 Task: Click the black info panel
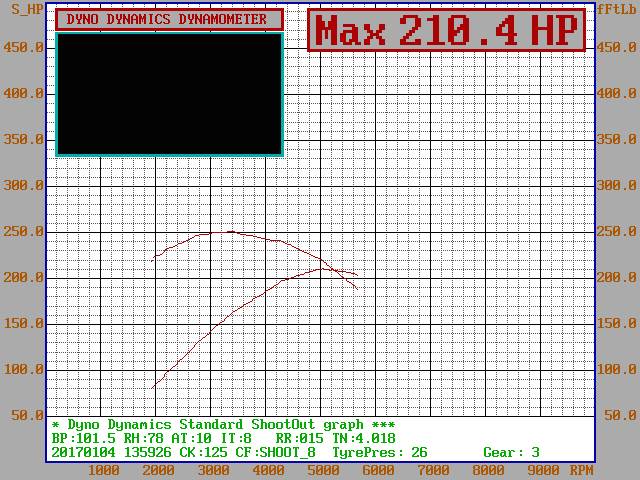170,95
